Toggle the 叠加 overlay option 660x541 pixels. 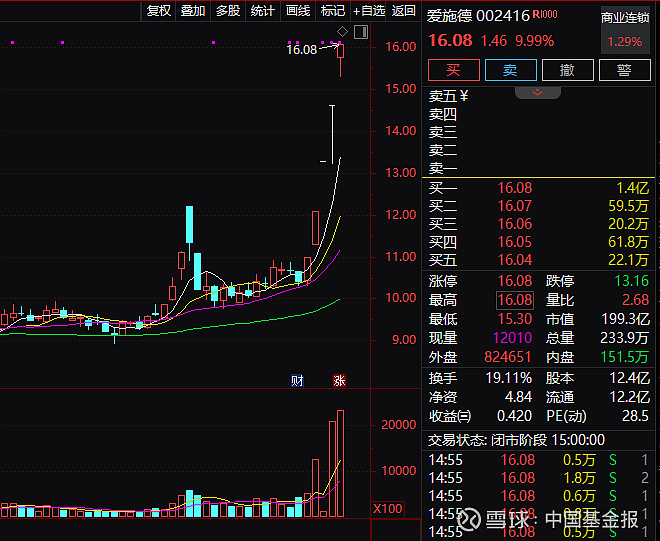click(193, 11)
